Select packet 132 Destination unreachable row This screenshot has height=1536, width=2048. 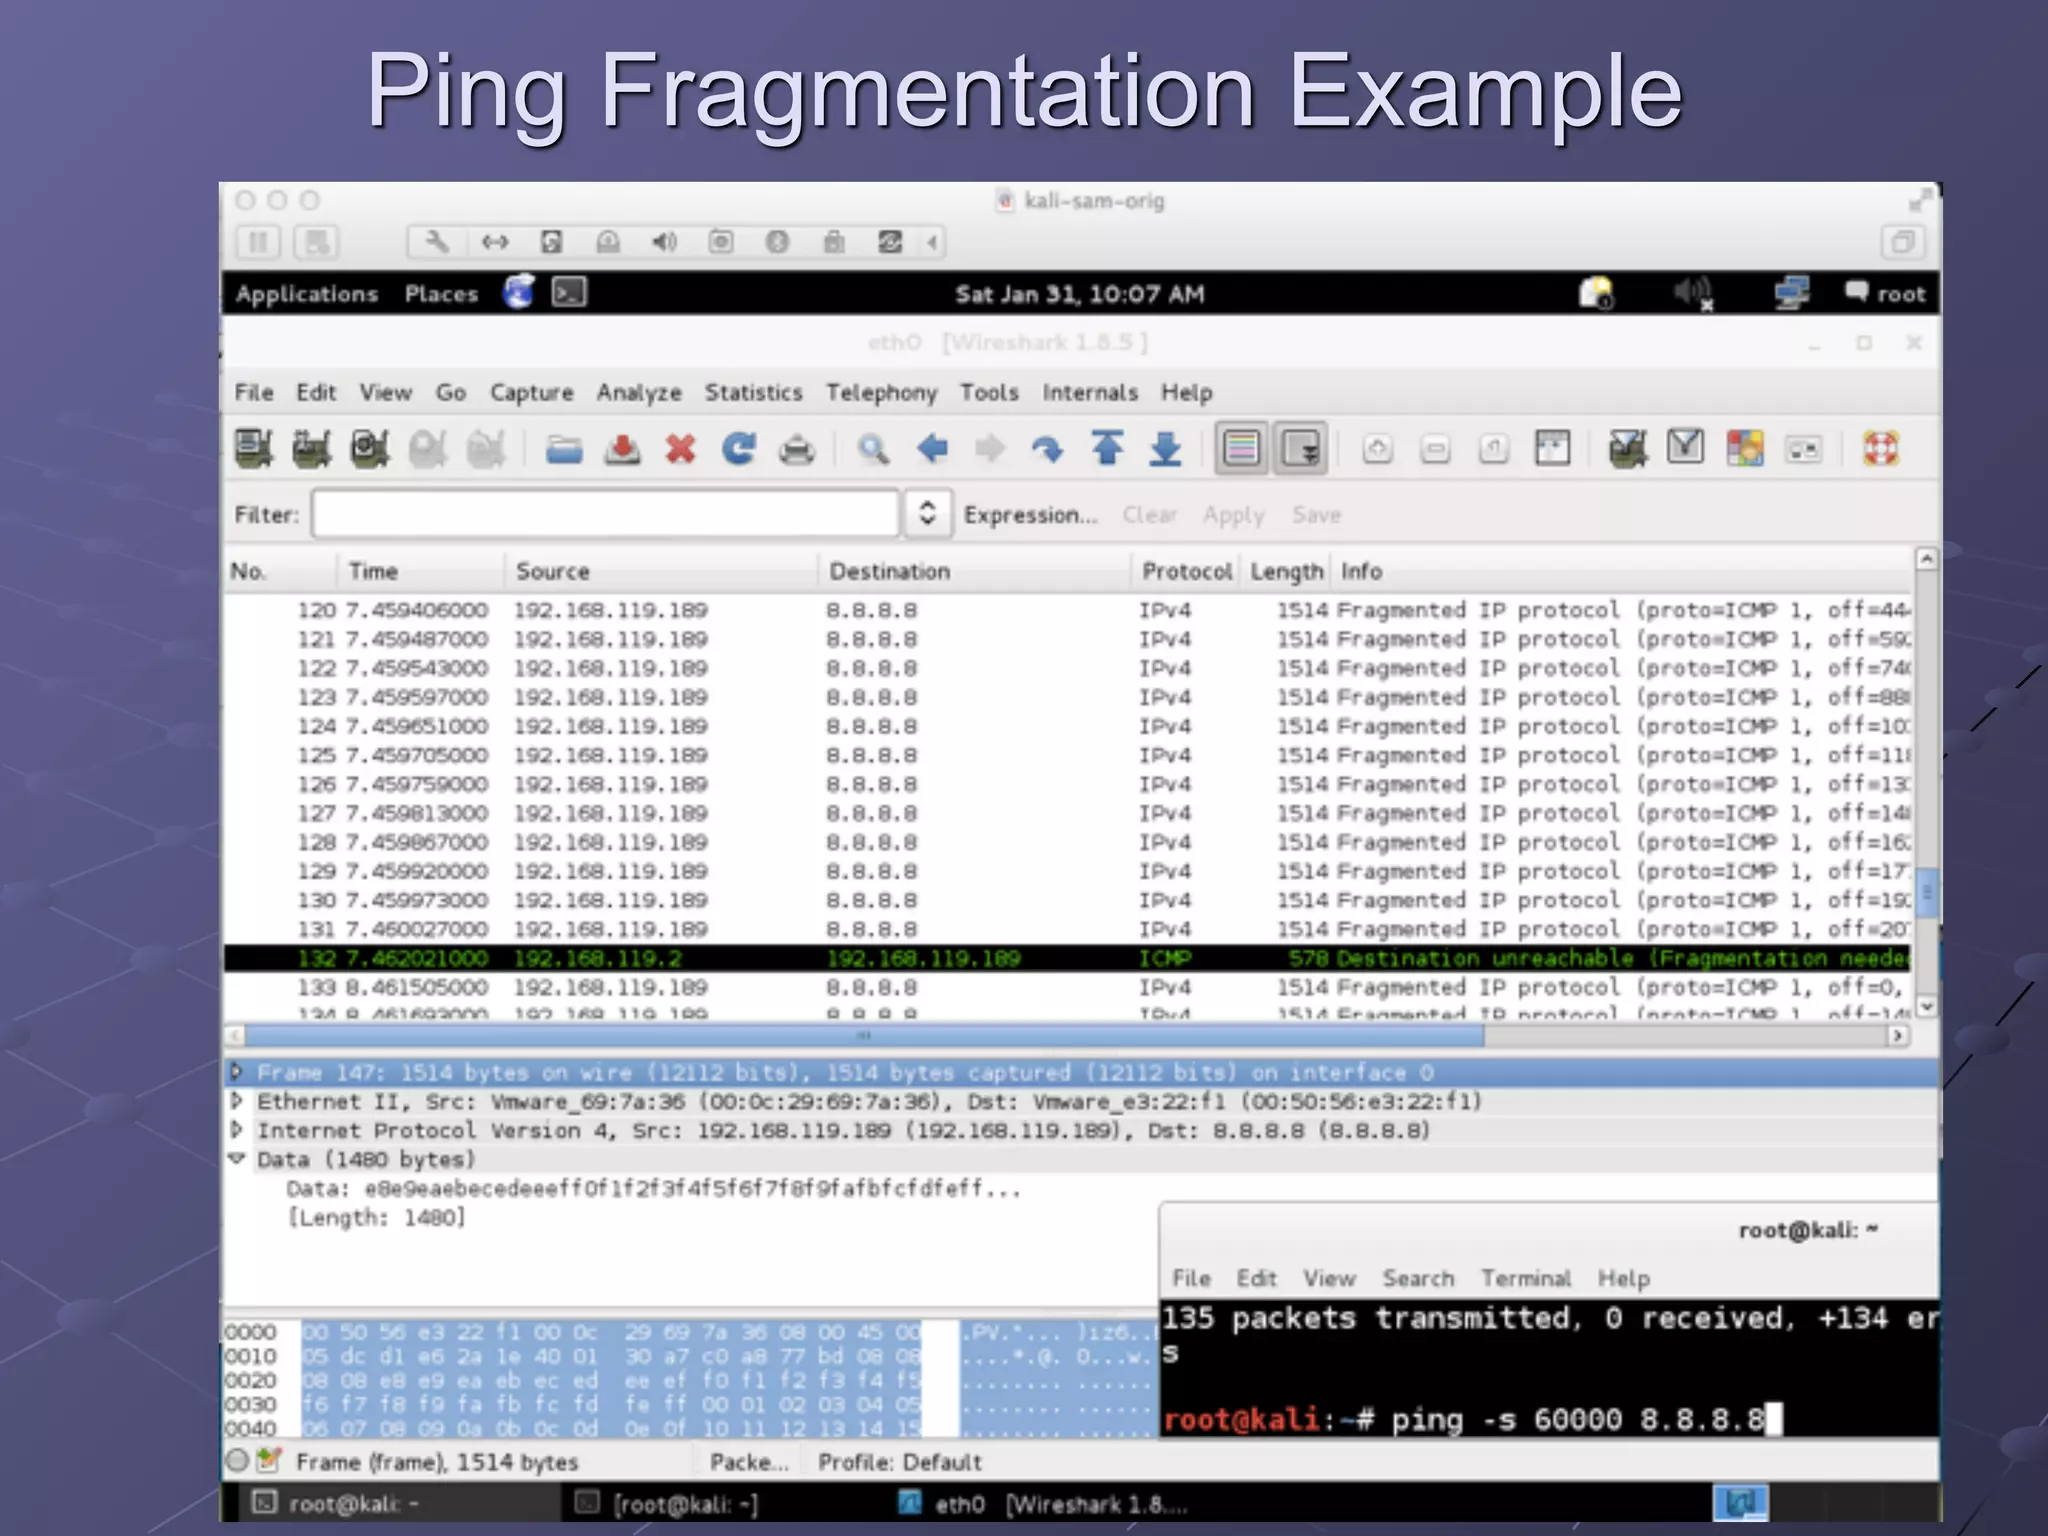1067,958
